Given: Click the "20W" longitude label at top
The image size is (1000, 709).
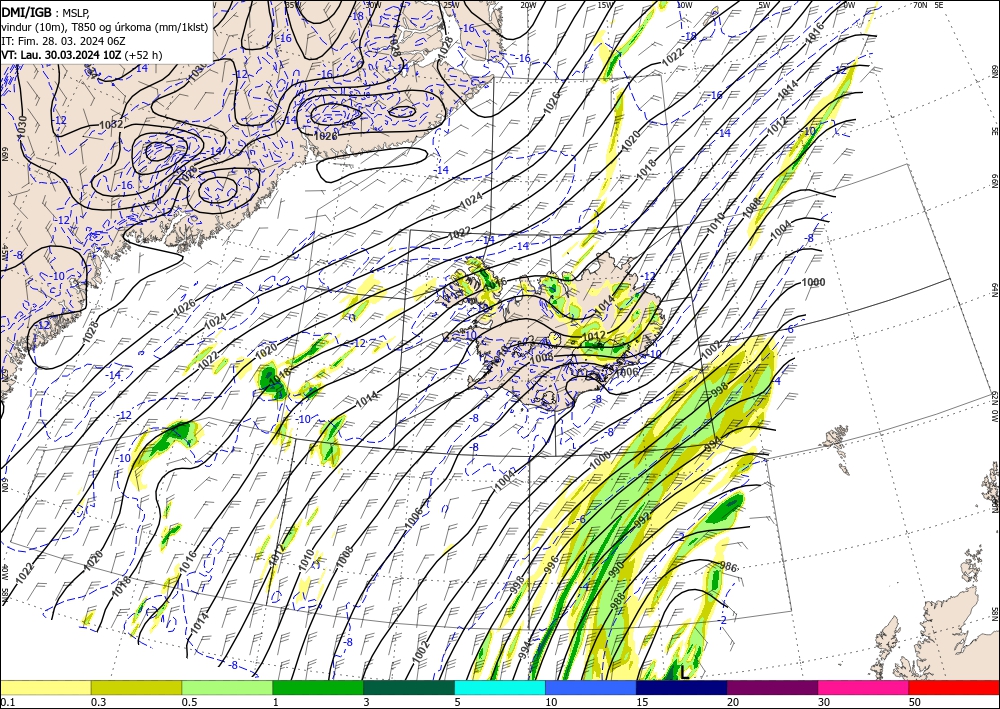Looking at the screenshot, I should 528,5.
